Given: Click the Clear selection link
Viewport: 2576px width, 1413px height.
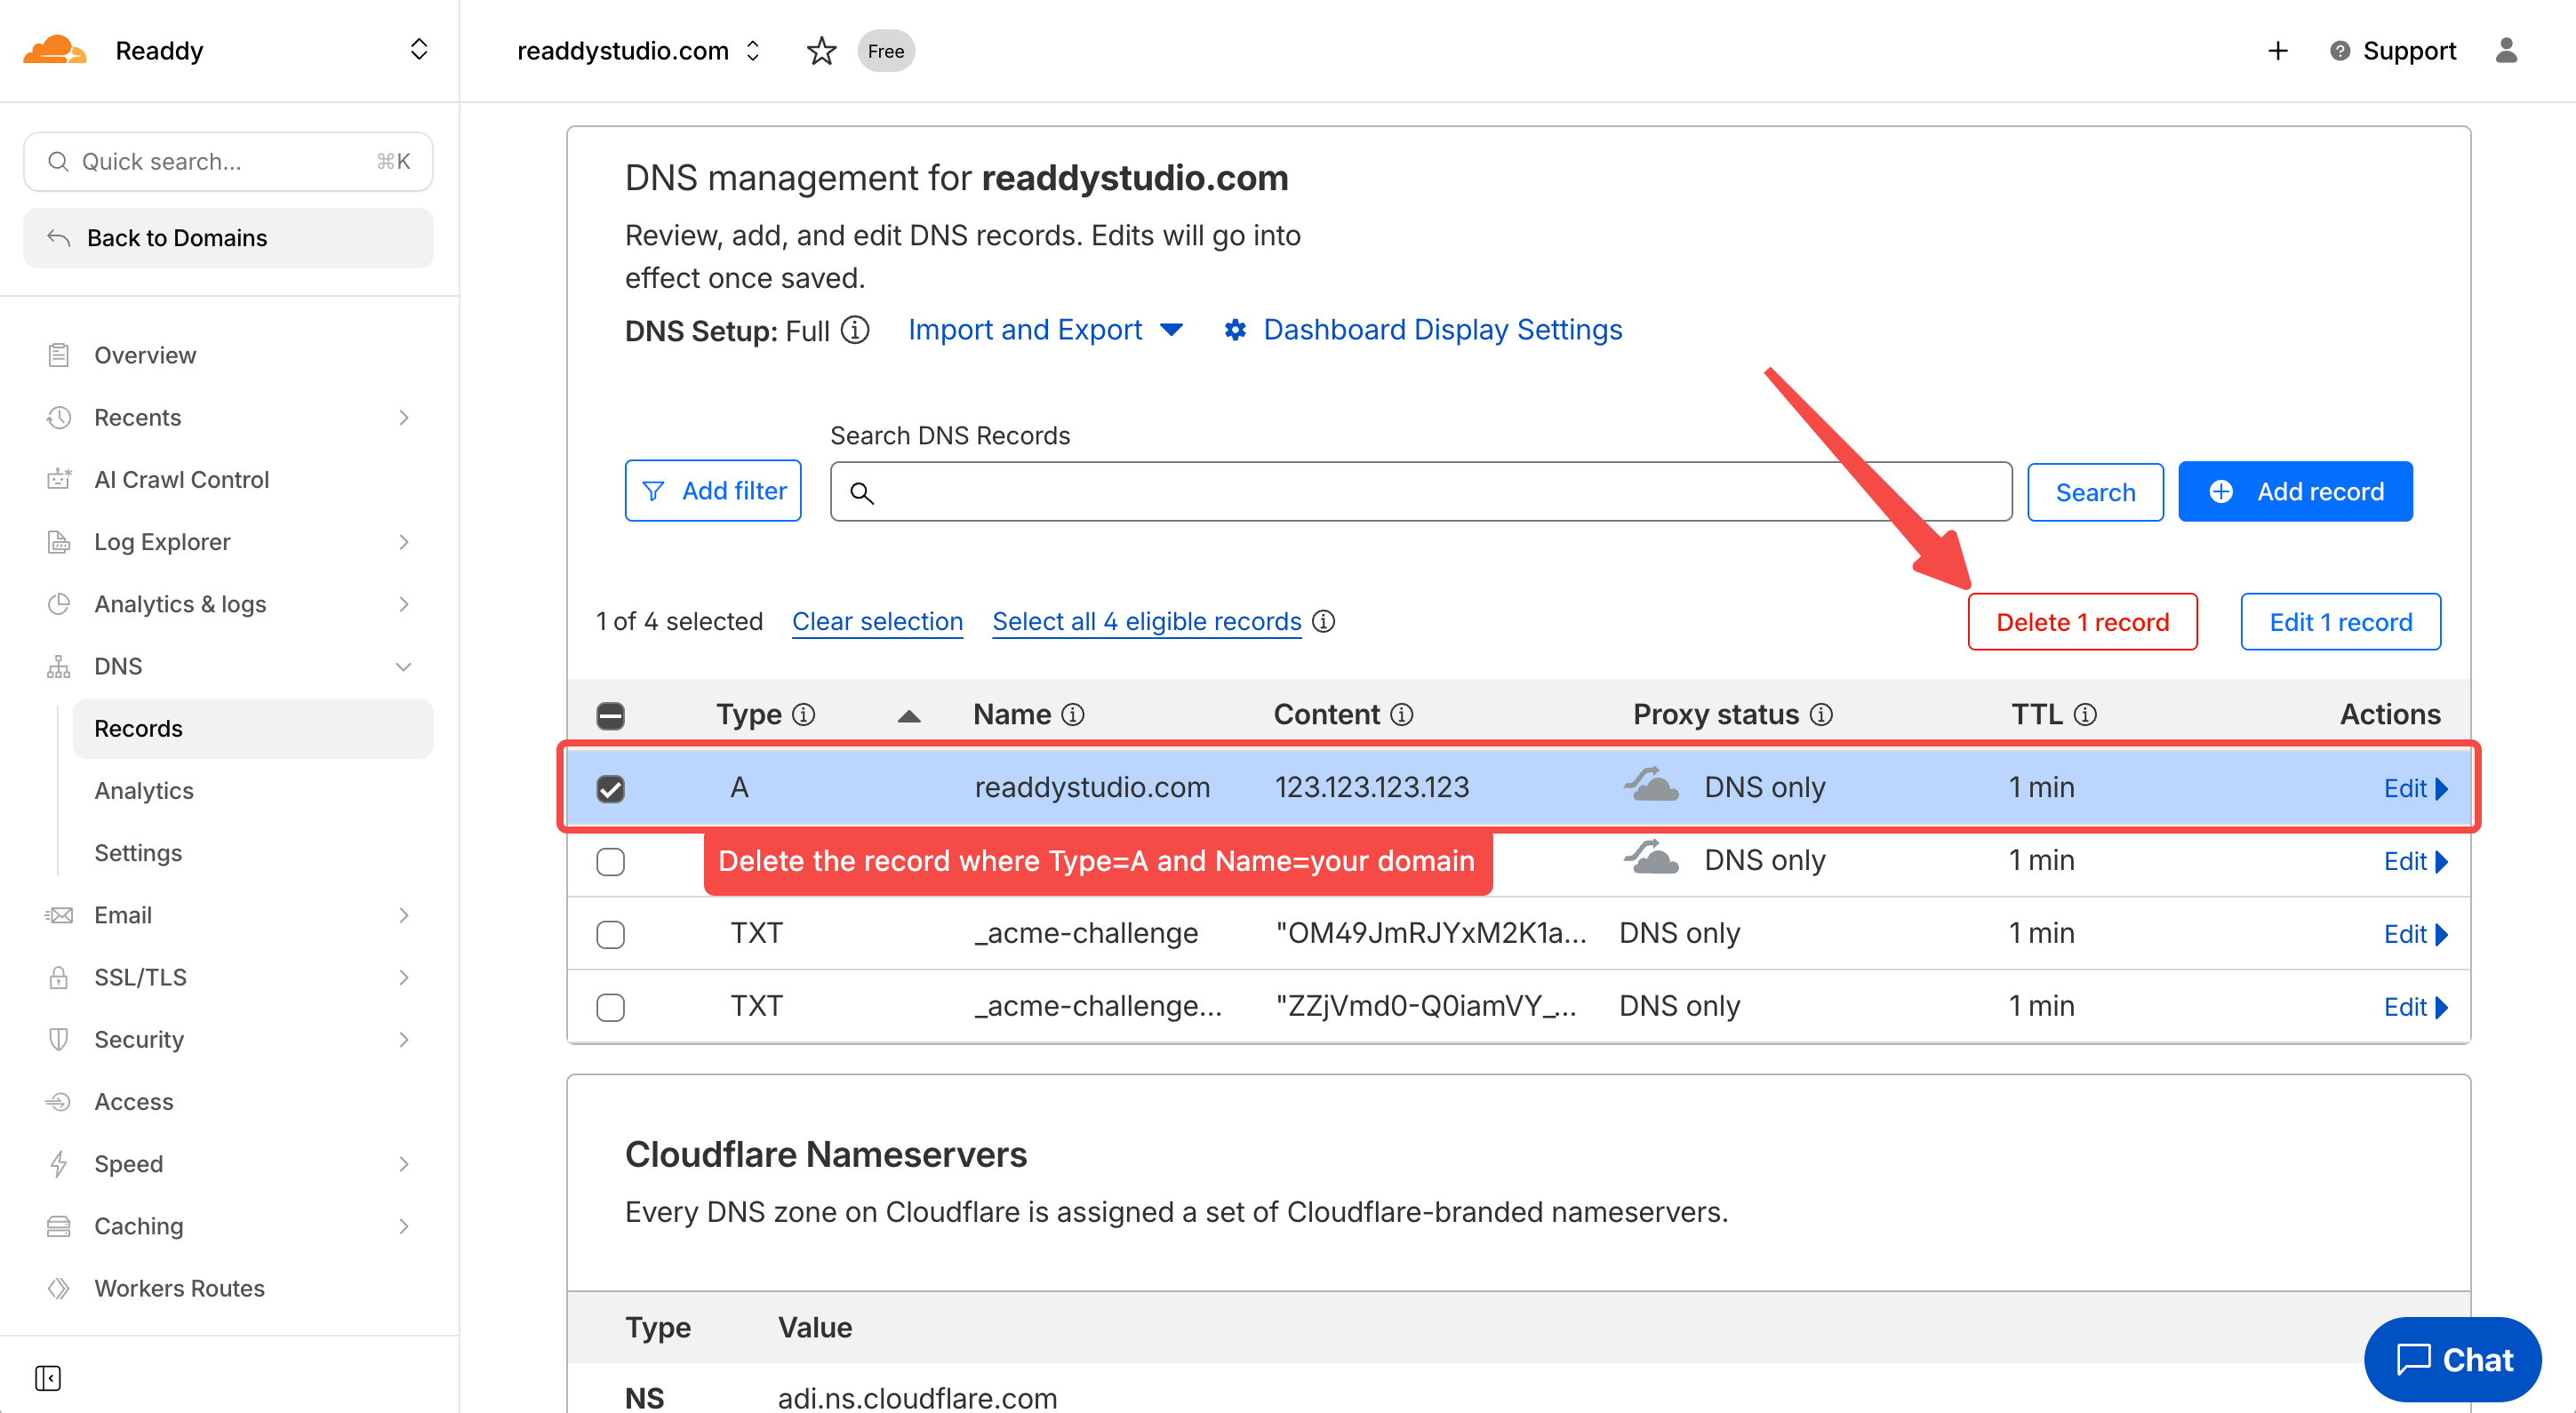Looking at the screenshot, I should point(877,622).
